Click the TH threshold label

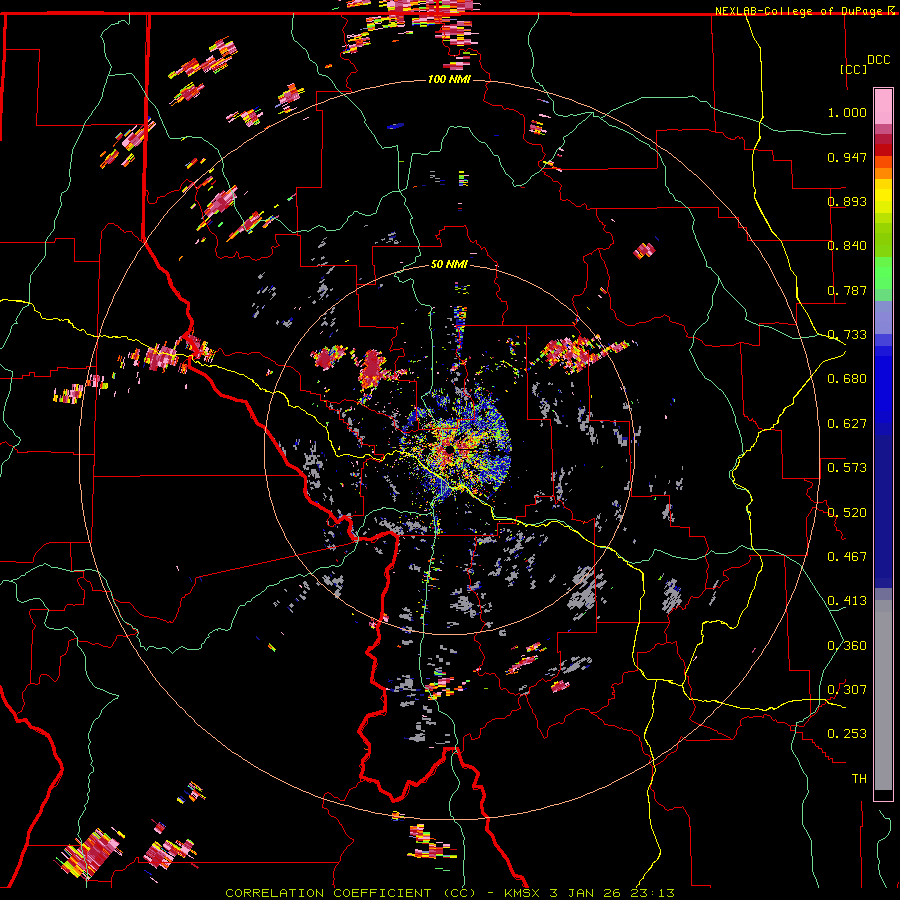tap(859, 778)
